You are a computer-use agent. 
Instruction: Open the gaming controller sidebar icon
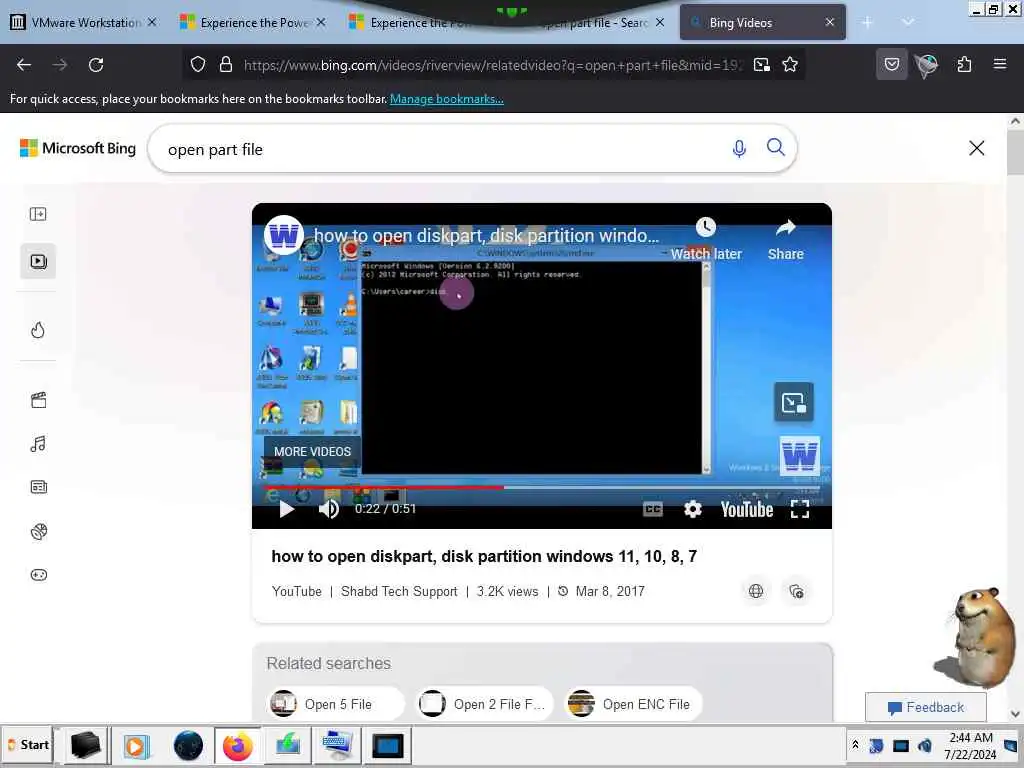point(39,575)
